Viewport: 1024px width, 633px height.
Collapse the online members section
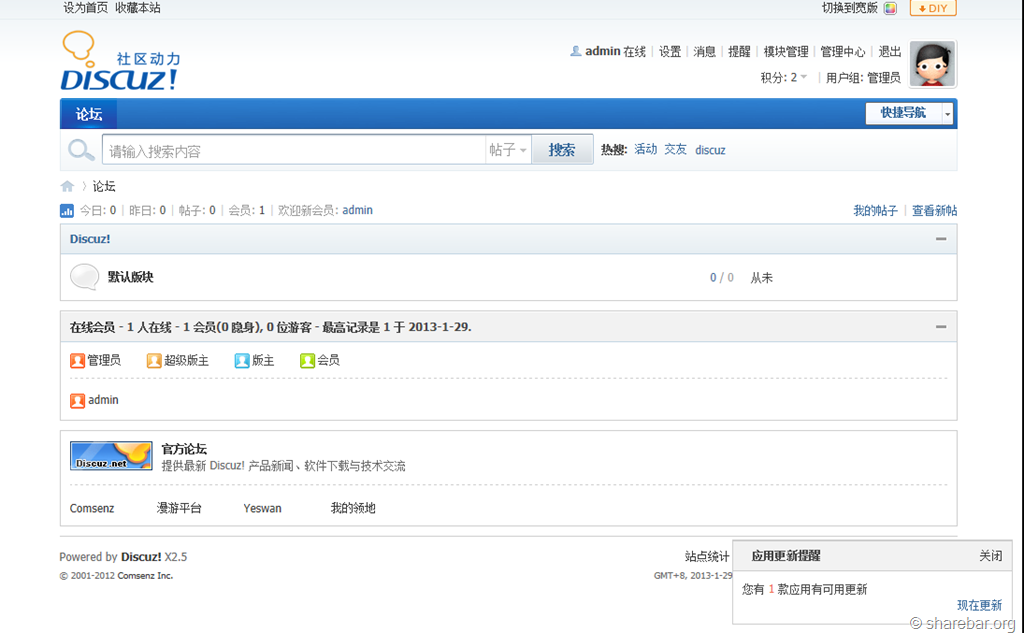[x=940, y=327]
